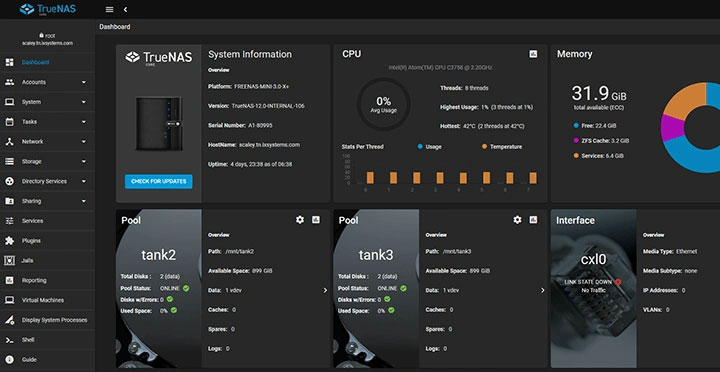Click the Directory Services icon
Screen dimensions: 720x372
click(x=9, y=181)
